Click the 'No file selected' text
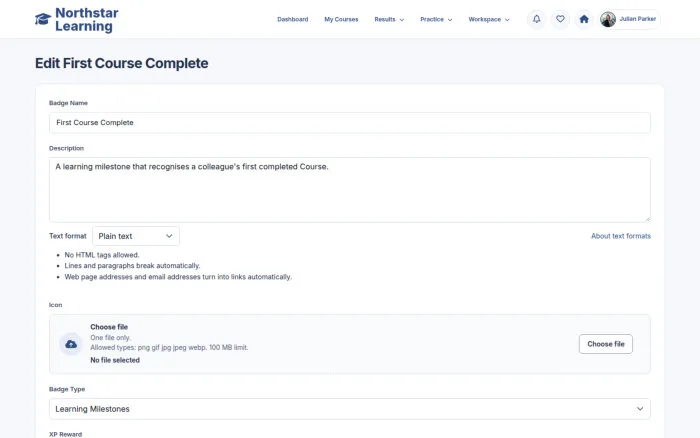 (115, 360)
